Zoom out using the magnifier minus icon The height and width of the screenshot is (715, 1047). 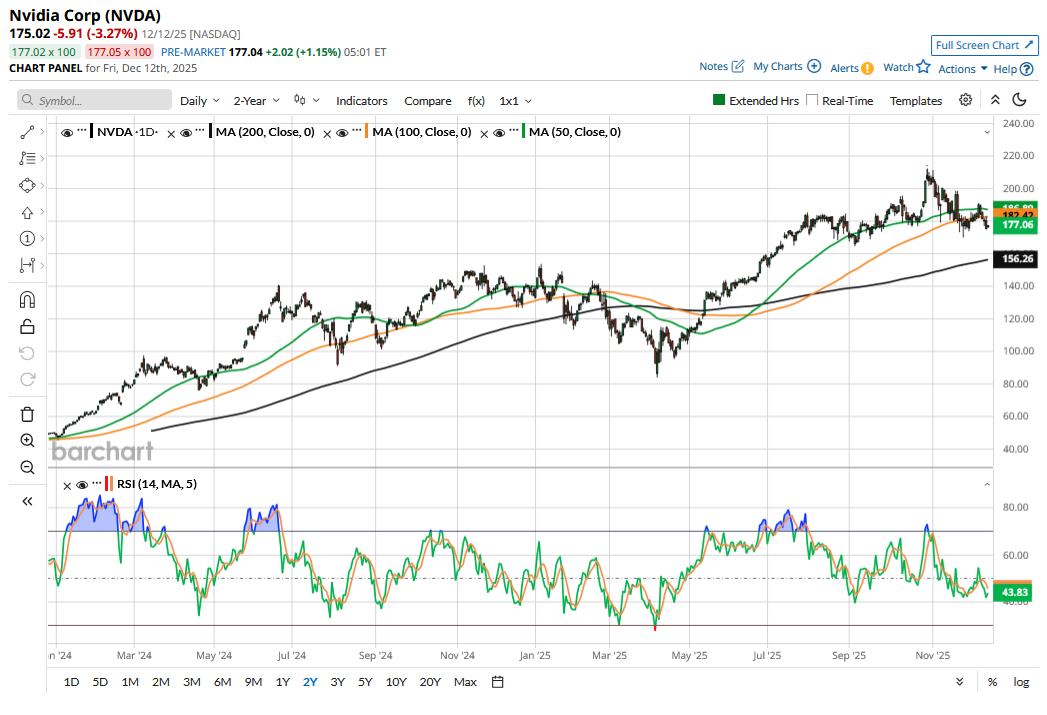tap(27, 467)
